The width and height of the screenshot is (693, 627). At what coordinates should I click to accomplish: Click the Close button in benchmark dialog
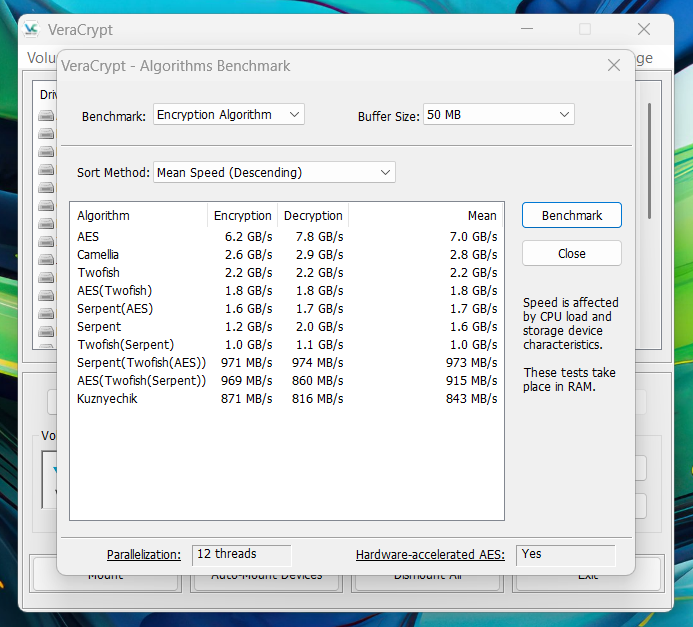(571, 253)
